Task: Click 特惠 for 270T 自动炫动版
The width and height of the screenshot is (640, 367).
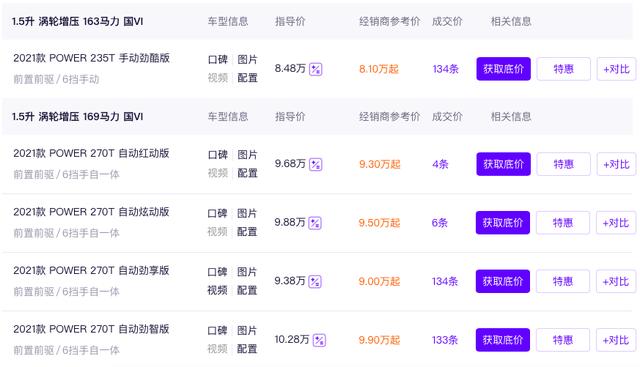Action: coord(562,223)
